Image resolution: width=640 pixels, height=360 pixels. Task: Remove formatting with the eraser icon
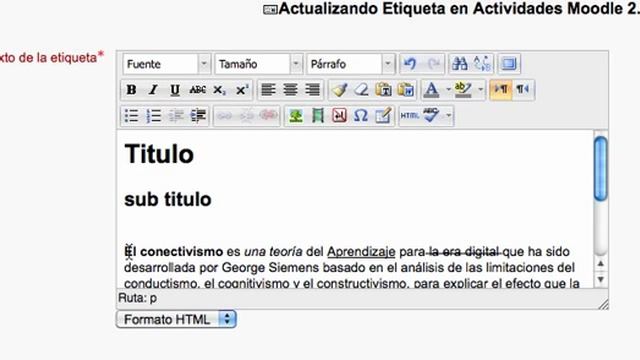click(x=361, y=90)
